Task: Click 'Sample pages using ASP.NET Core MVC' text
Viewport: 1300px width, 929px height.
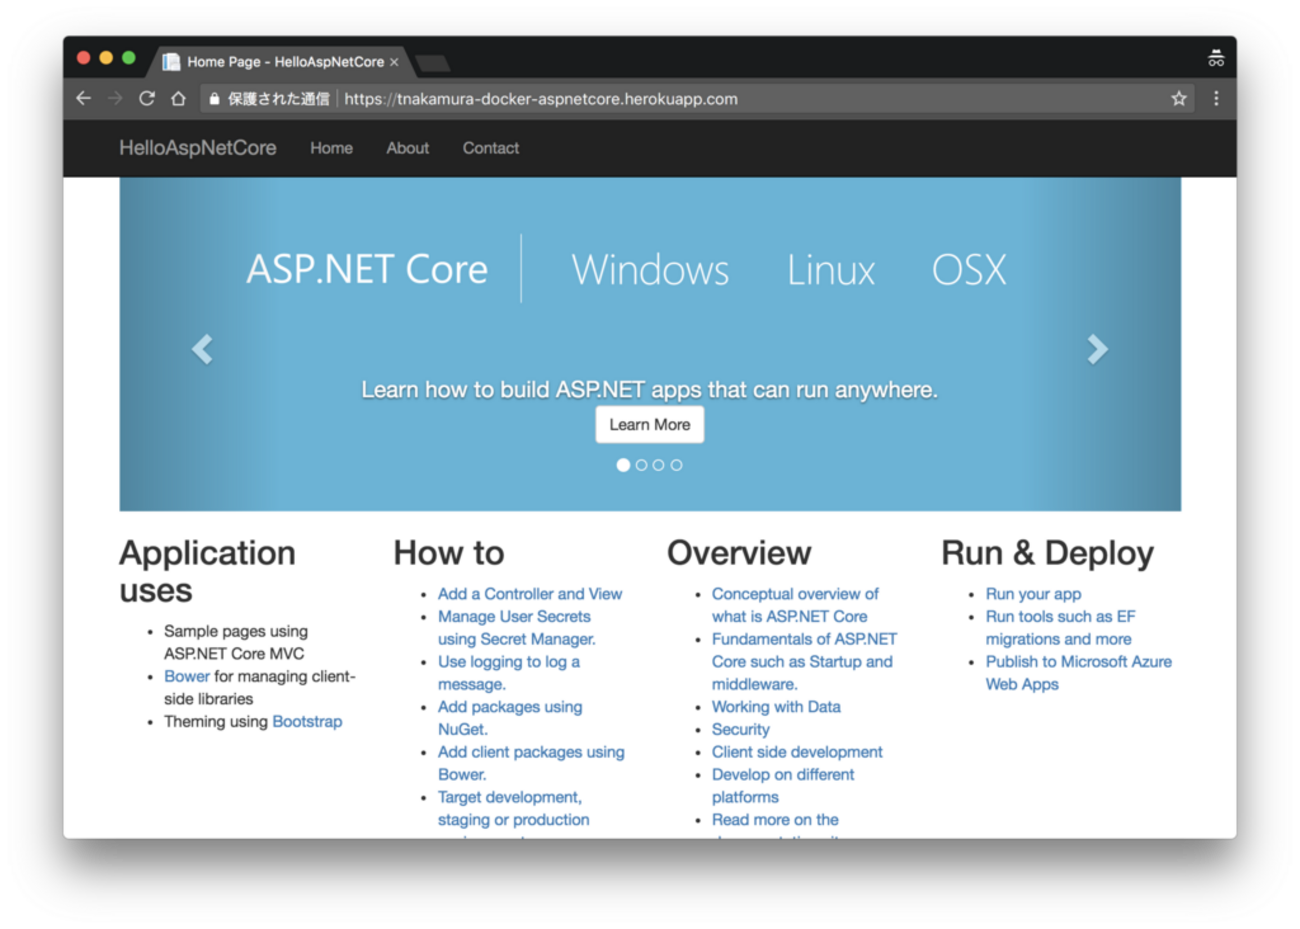Action: click(236, 642)
